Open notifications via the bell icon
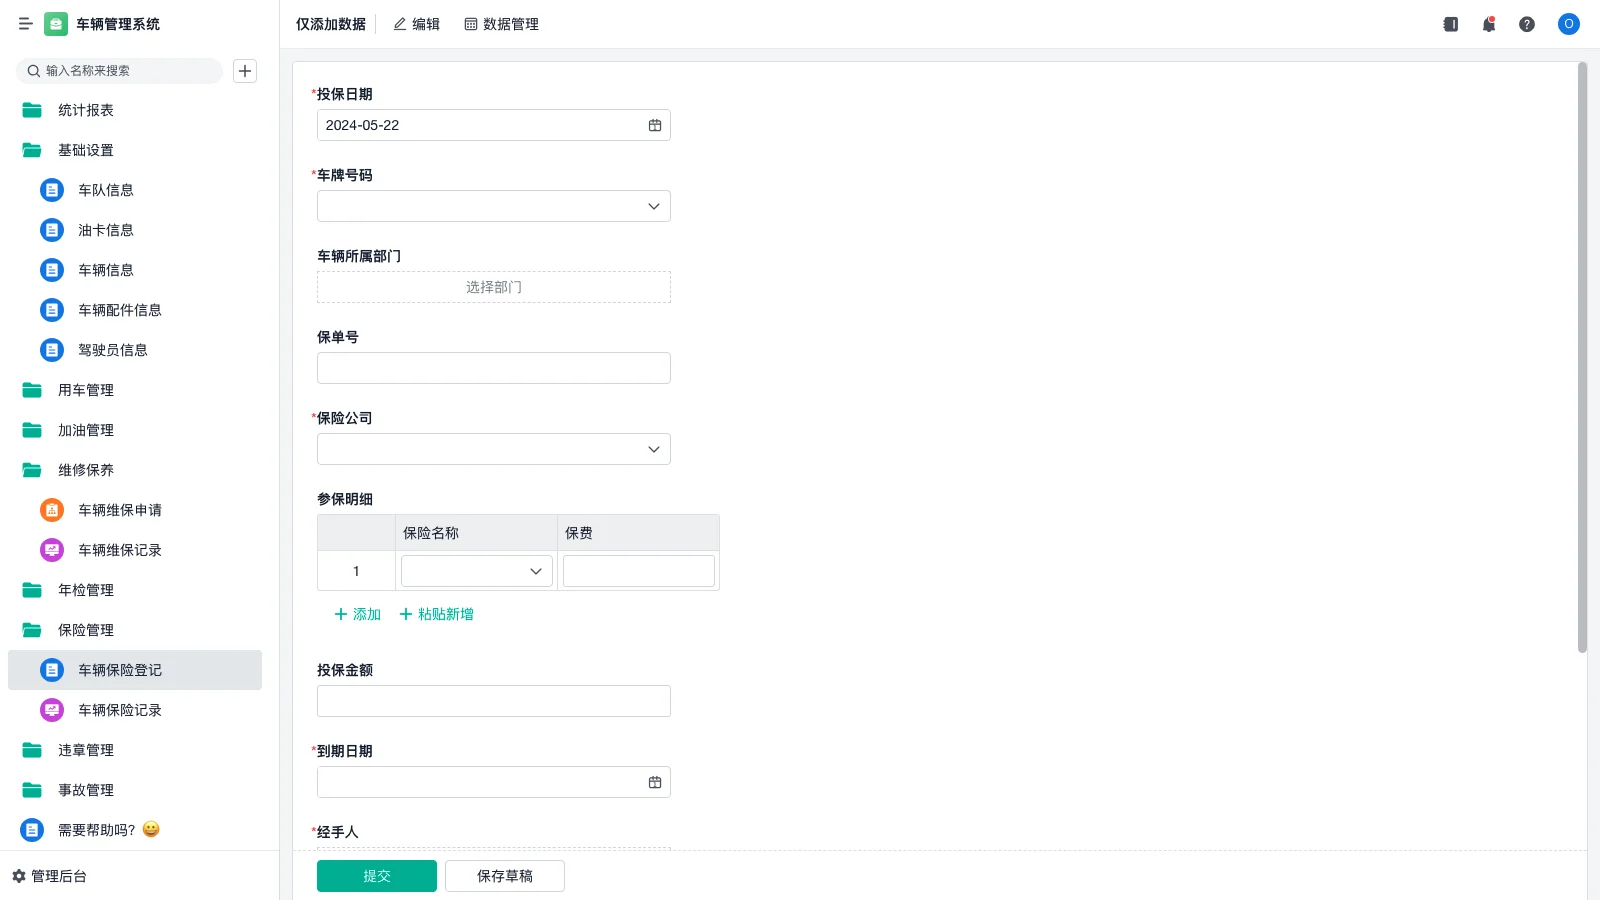The image size is (1600, 900). pos(1489,24)
